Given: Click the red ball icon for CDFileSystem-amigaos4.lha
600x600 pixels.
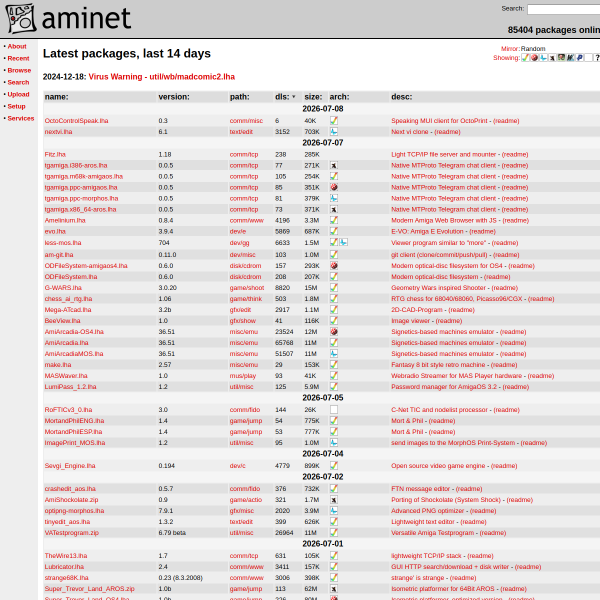Looking at the screenshot, I should 334,266.
